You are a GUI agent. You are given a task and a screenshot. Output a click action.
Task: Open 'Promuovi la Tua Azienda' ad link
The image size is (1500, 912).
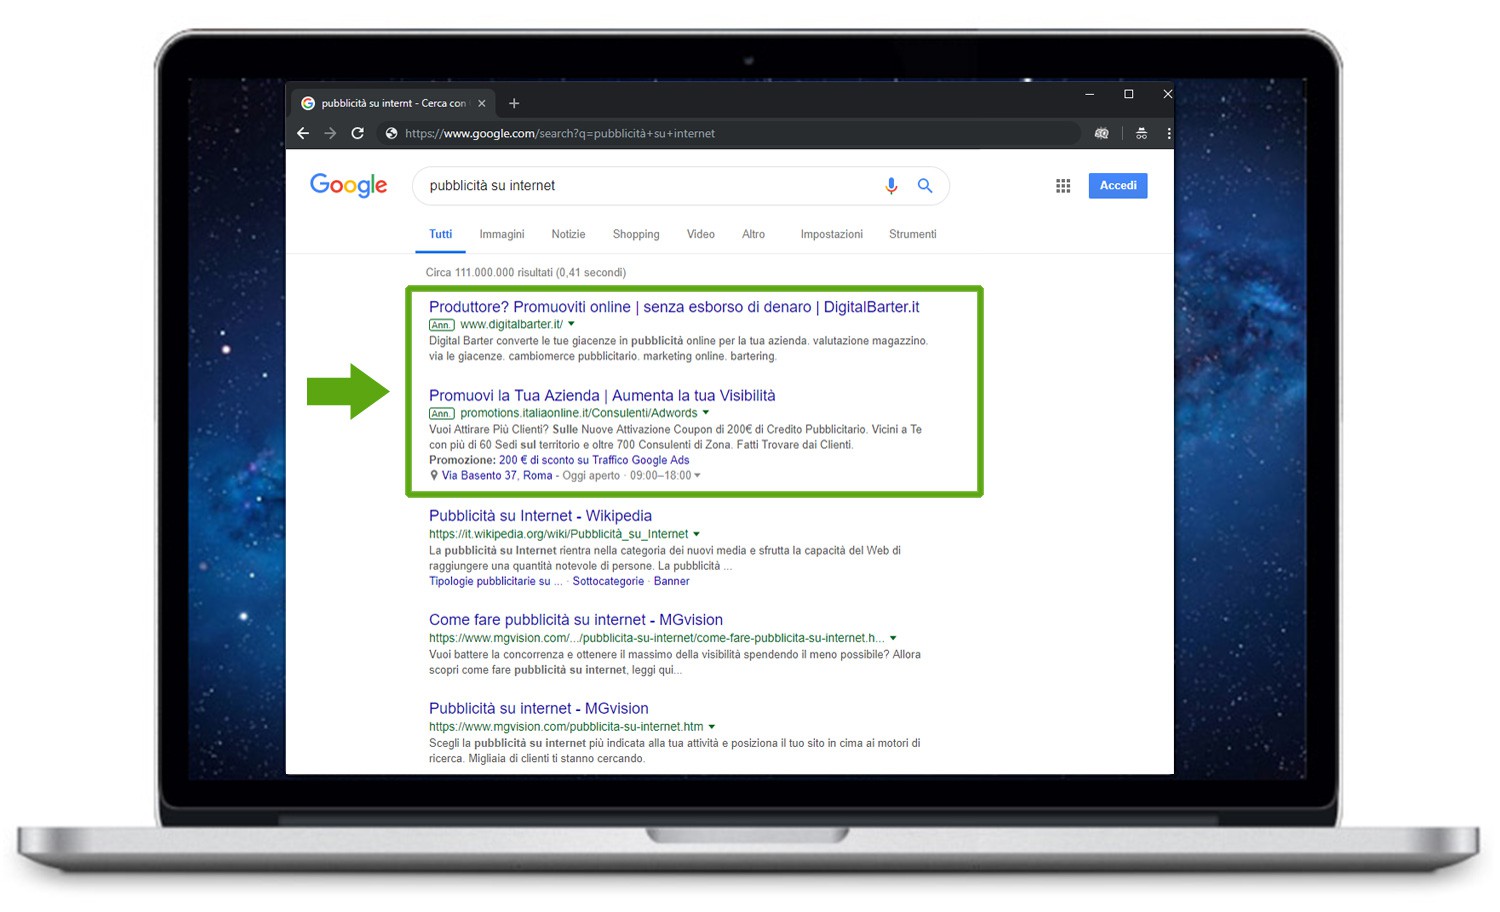(602, 396)
